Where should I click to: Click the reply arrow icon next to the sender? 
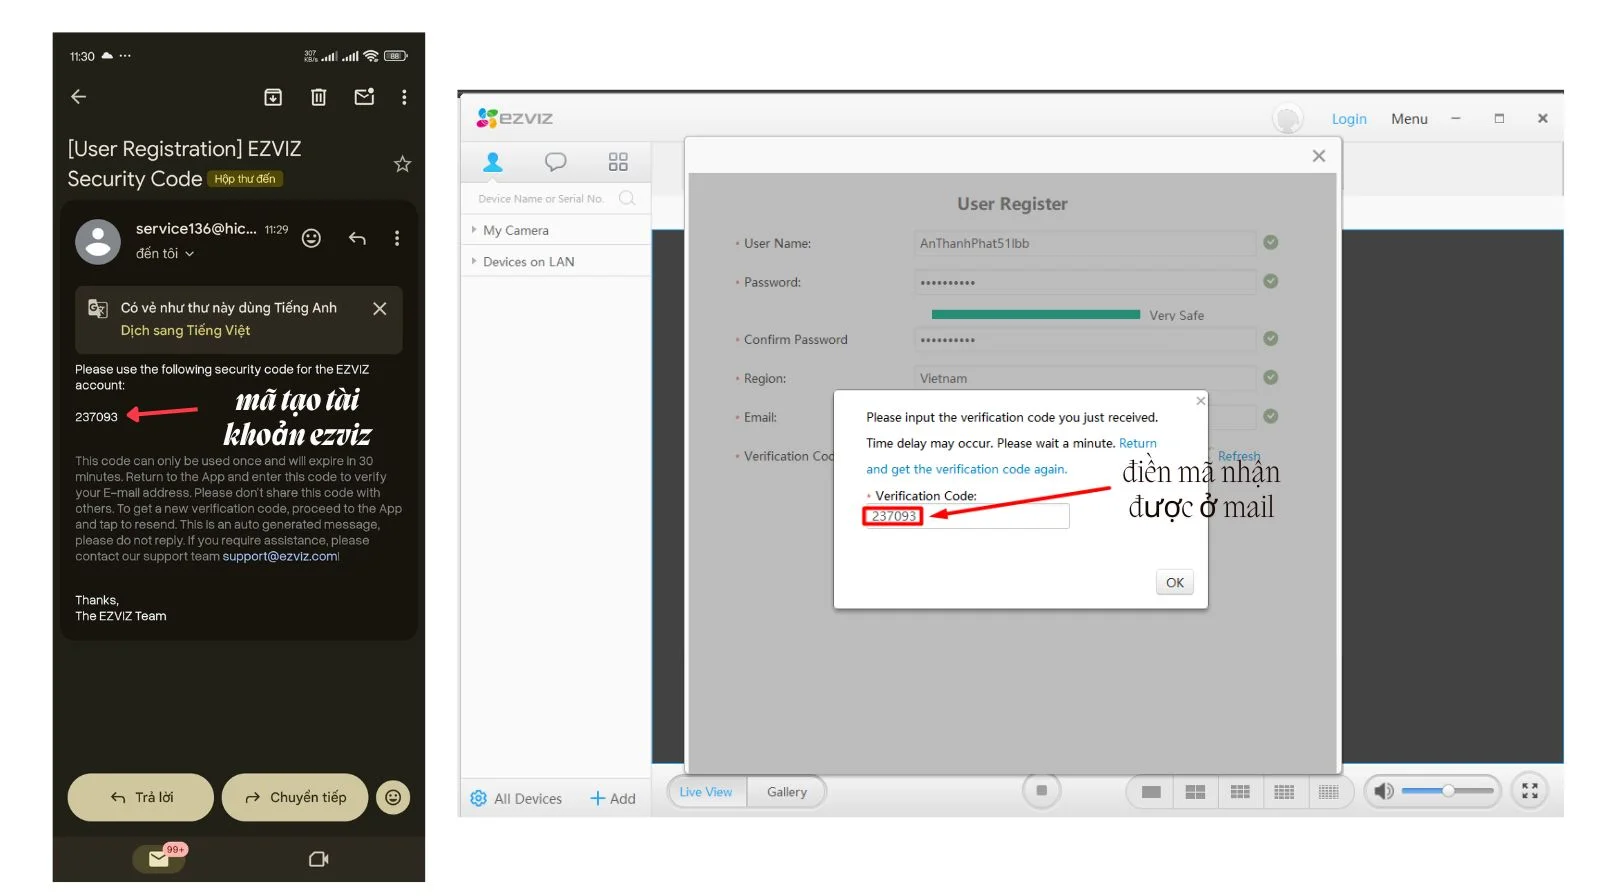click(357, 238)
